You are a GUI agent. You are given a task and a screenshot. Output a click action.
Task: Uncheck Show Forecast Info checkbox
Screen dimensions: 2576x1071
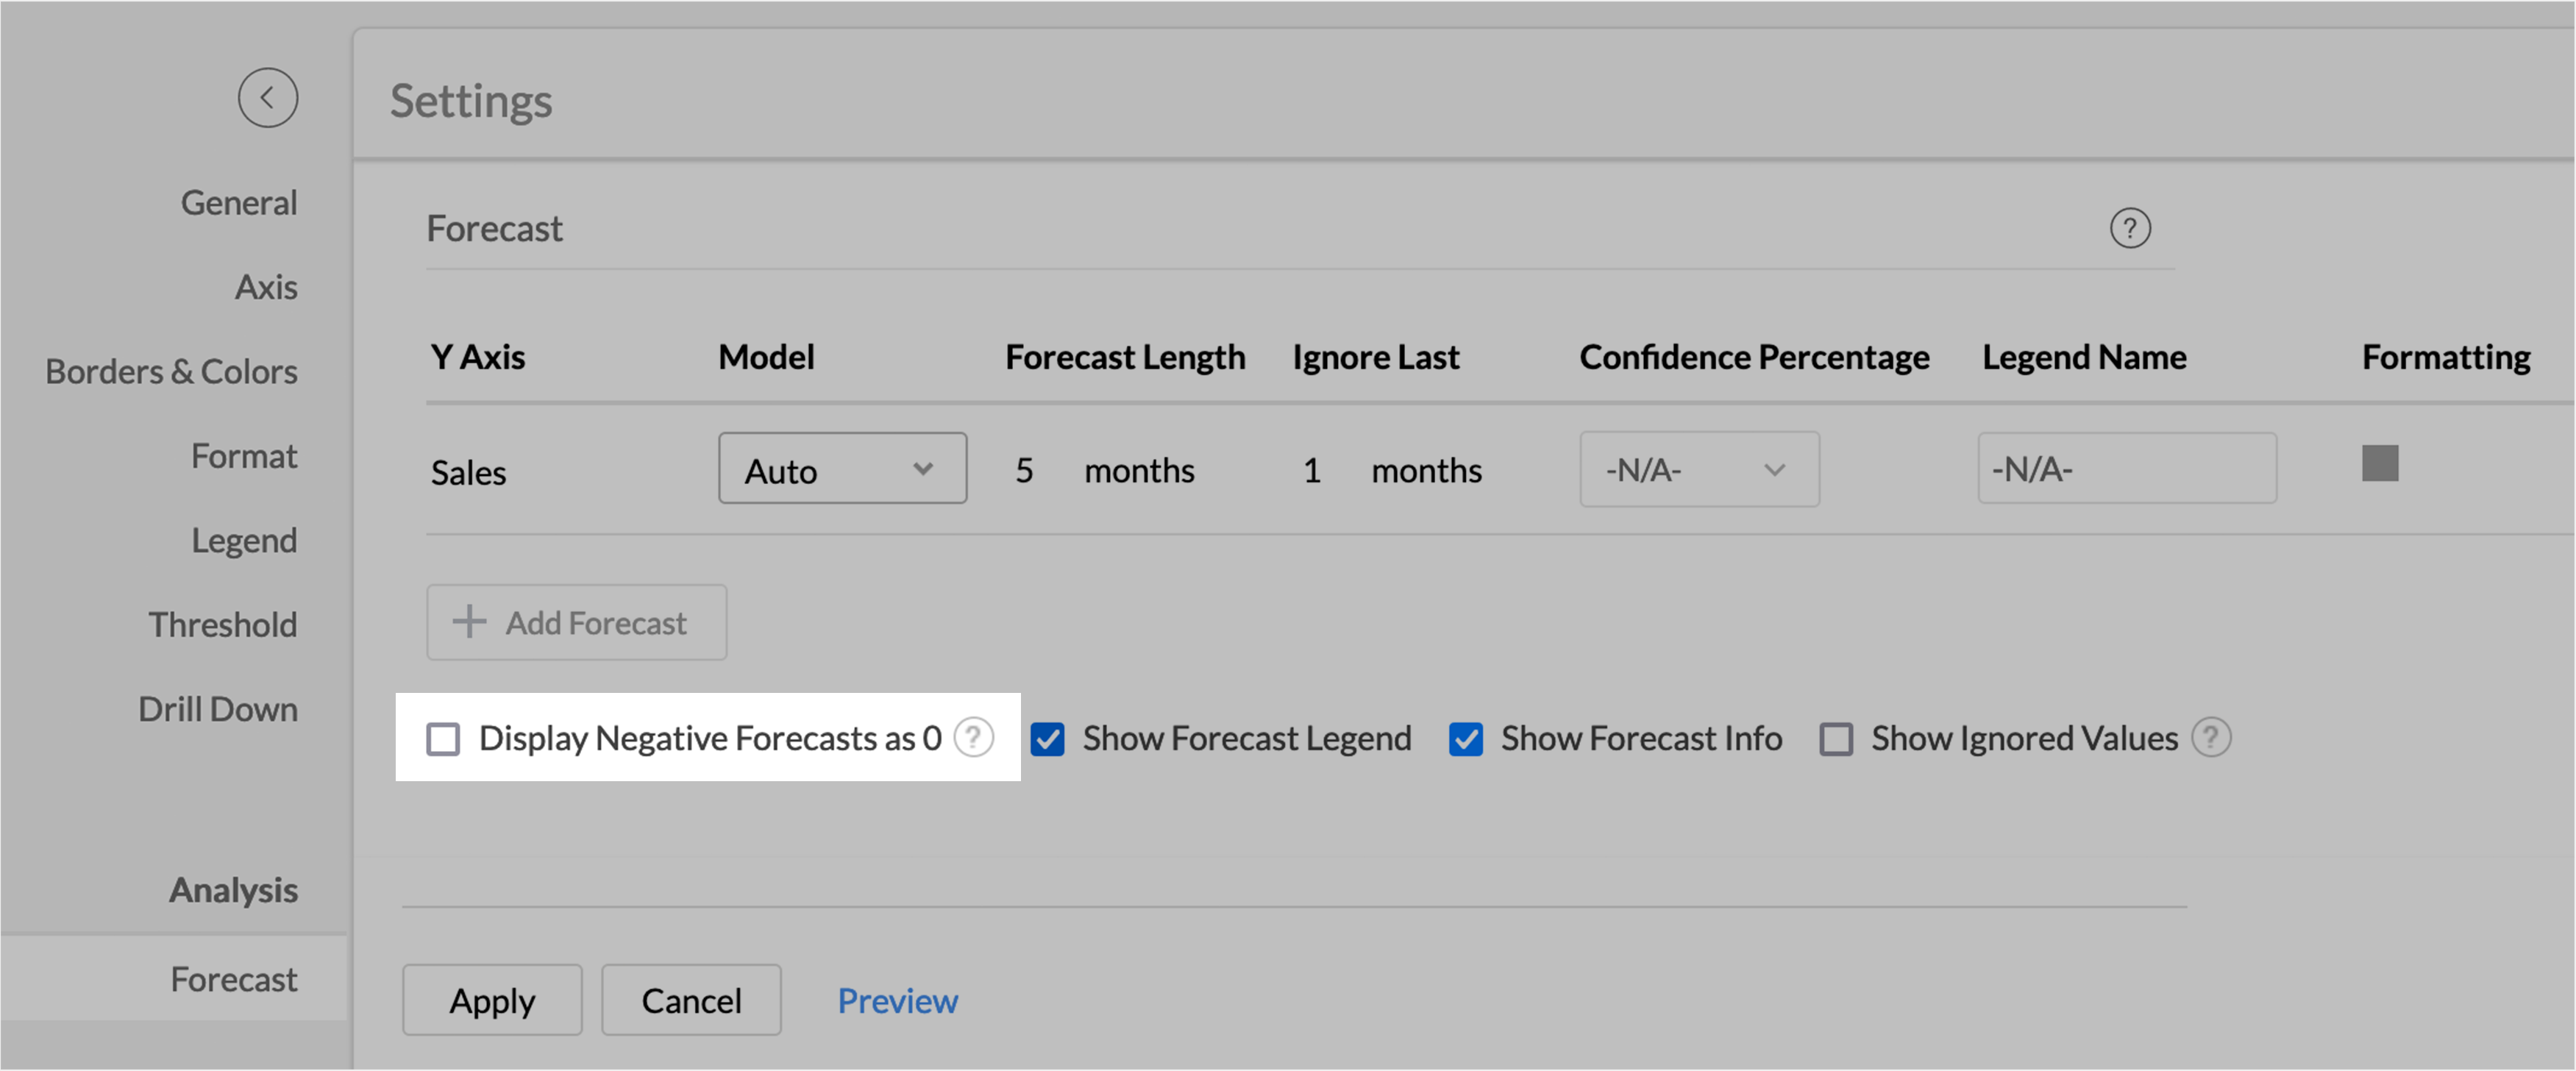click(x=1465, y=739)
